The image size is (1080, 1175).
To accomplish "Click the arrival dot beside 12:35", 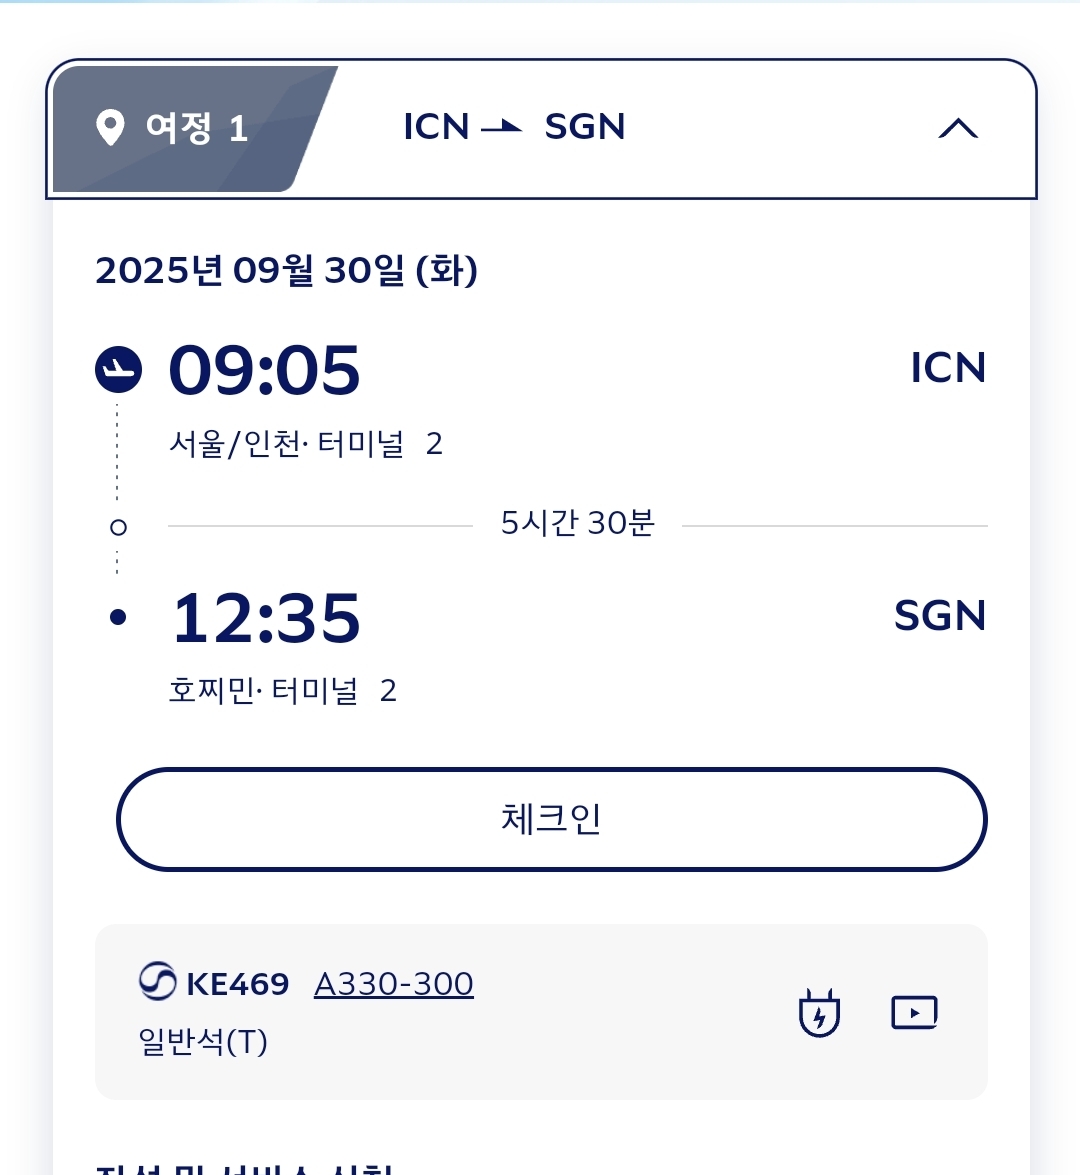I will point(118,617).
